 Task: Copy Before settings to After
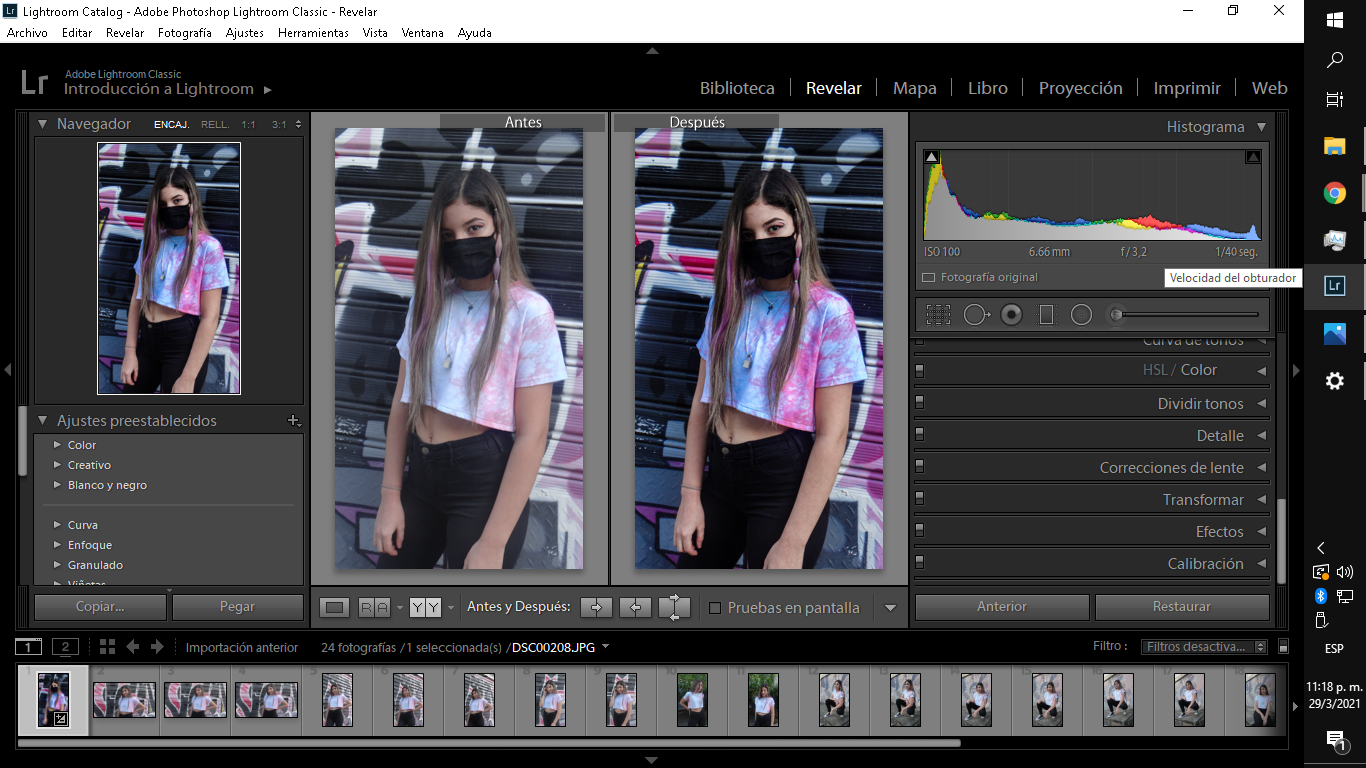pyautogui.click(x=596, y=607)
